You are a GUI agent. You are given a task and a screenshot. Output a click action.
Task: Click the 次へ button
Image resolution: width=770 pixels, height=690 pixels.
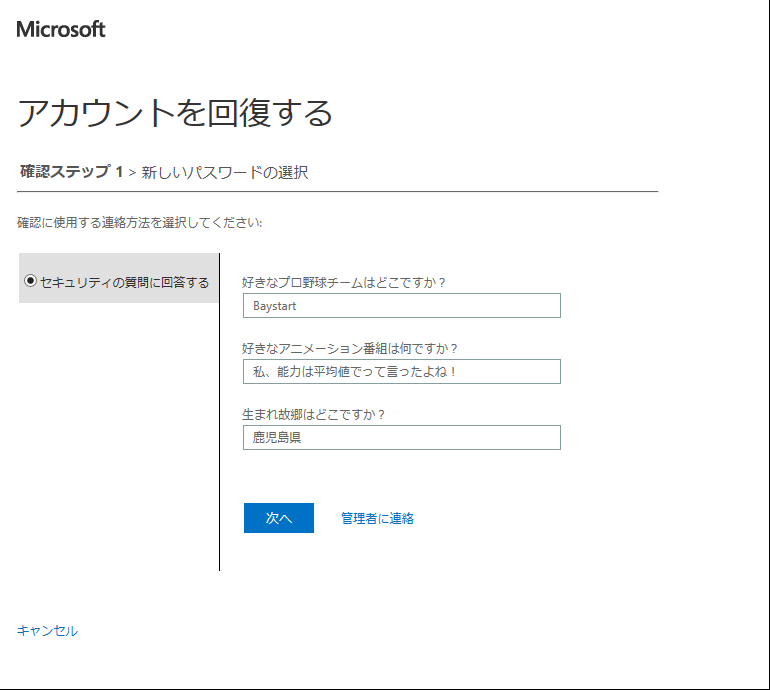(279, 518)
